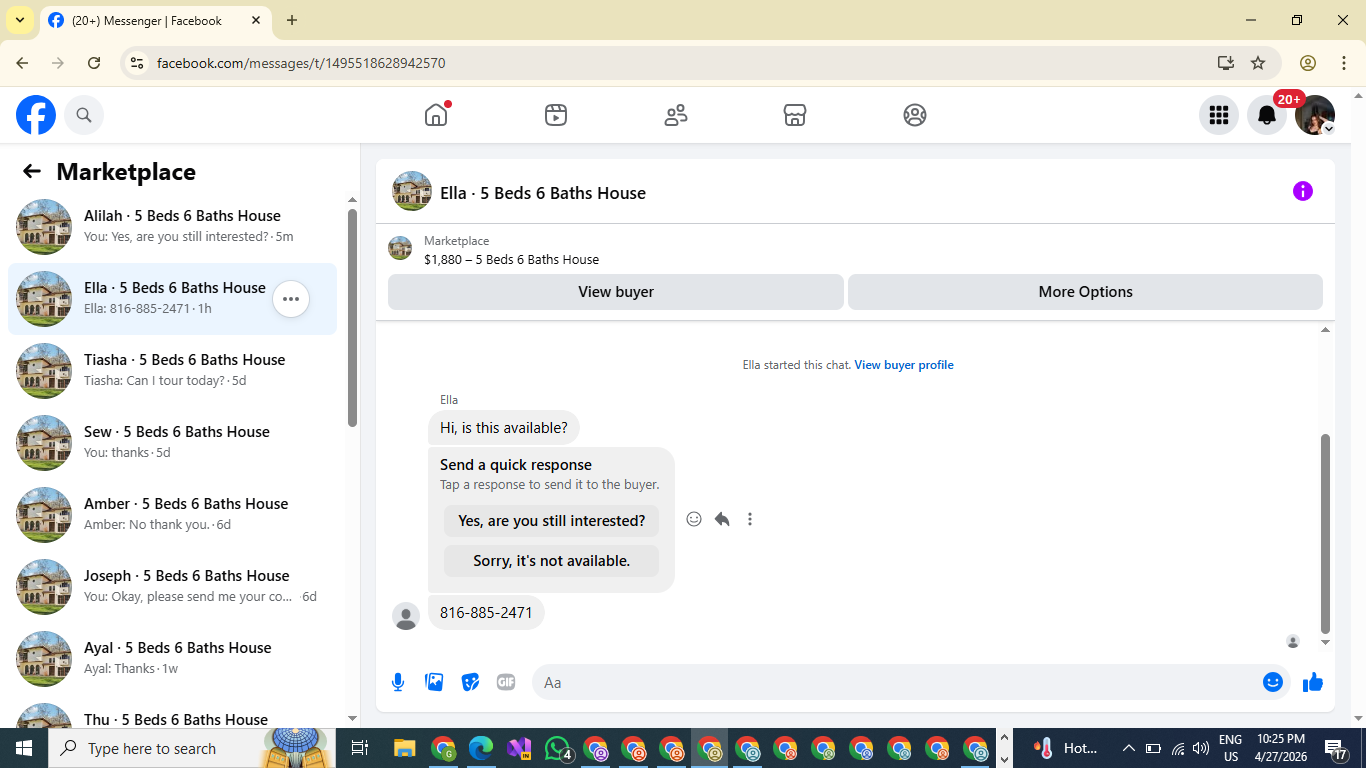Viewport: 1366px width, 768px height.
Task: Open the Sew conversation
Action: point(172,443)
